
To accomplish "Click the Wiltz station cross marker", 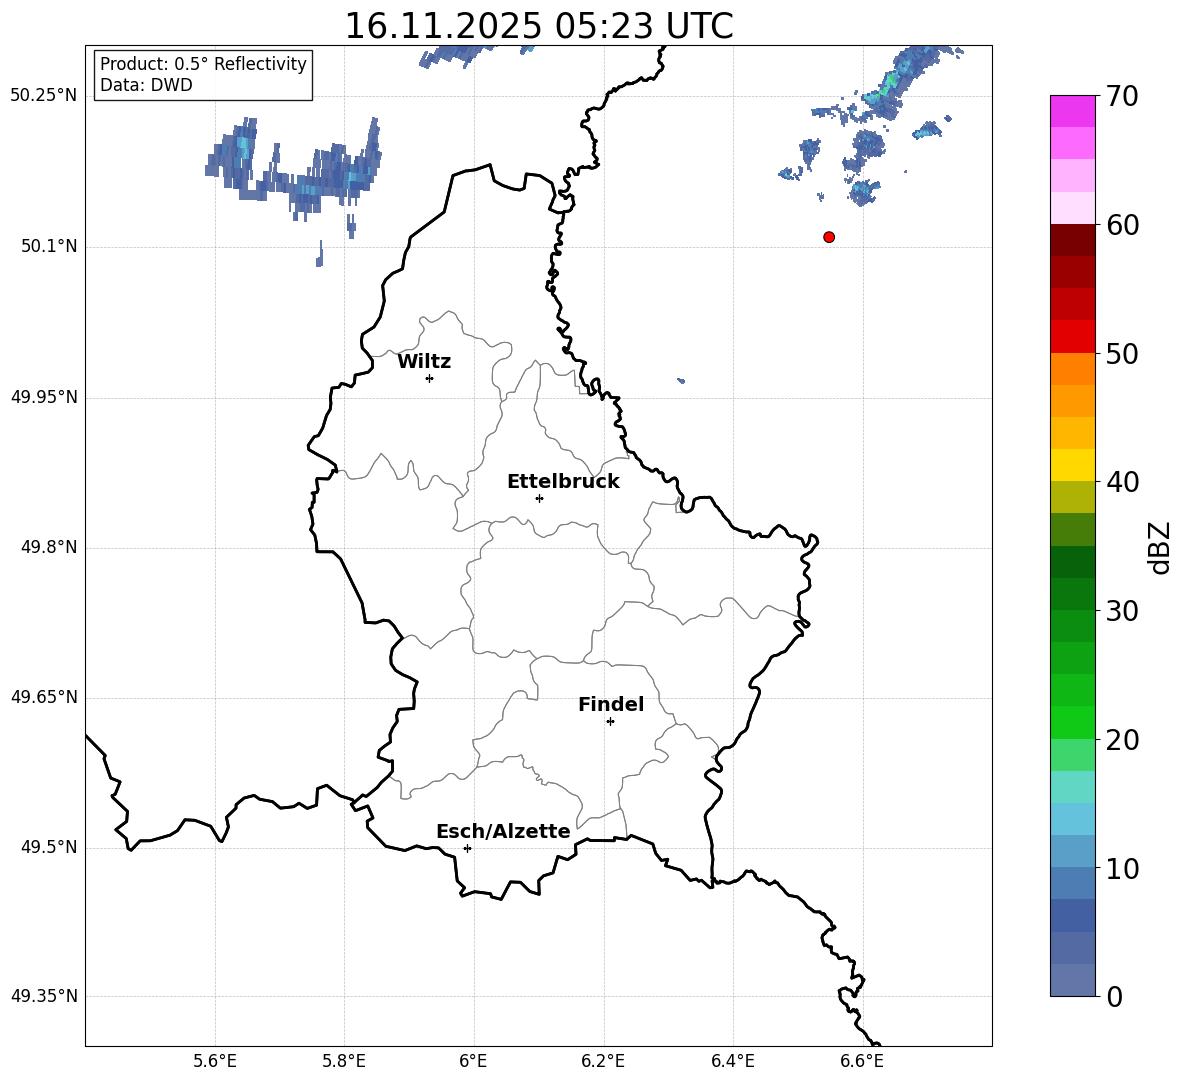I will tap(430, 378).
